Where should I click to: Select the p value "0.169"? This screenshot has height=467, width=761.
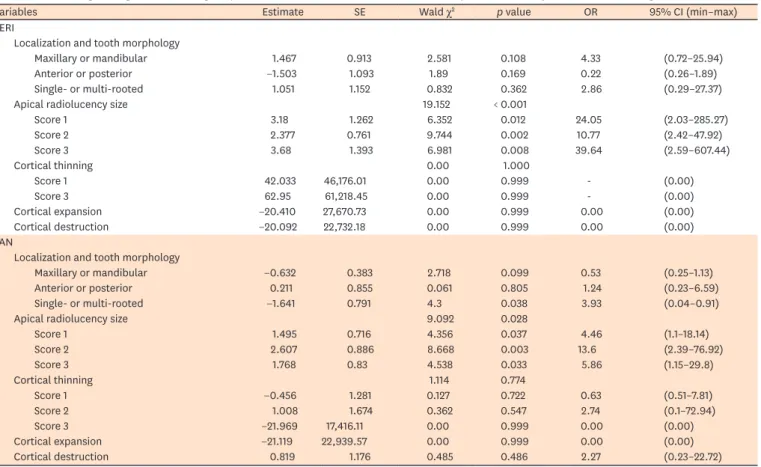click(513, 74)
